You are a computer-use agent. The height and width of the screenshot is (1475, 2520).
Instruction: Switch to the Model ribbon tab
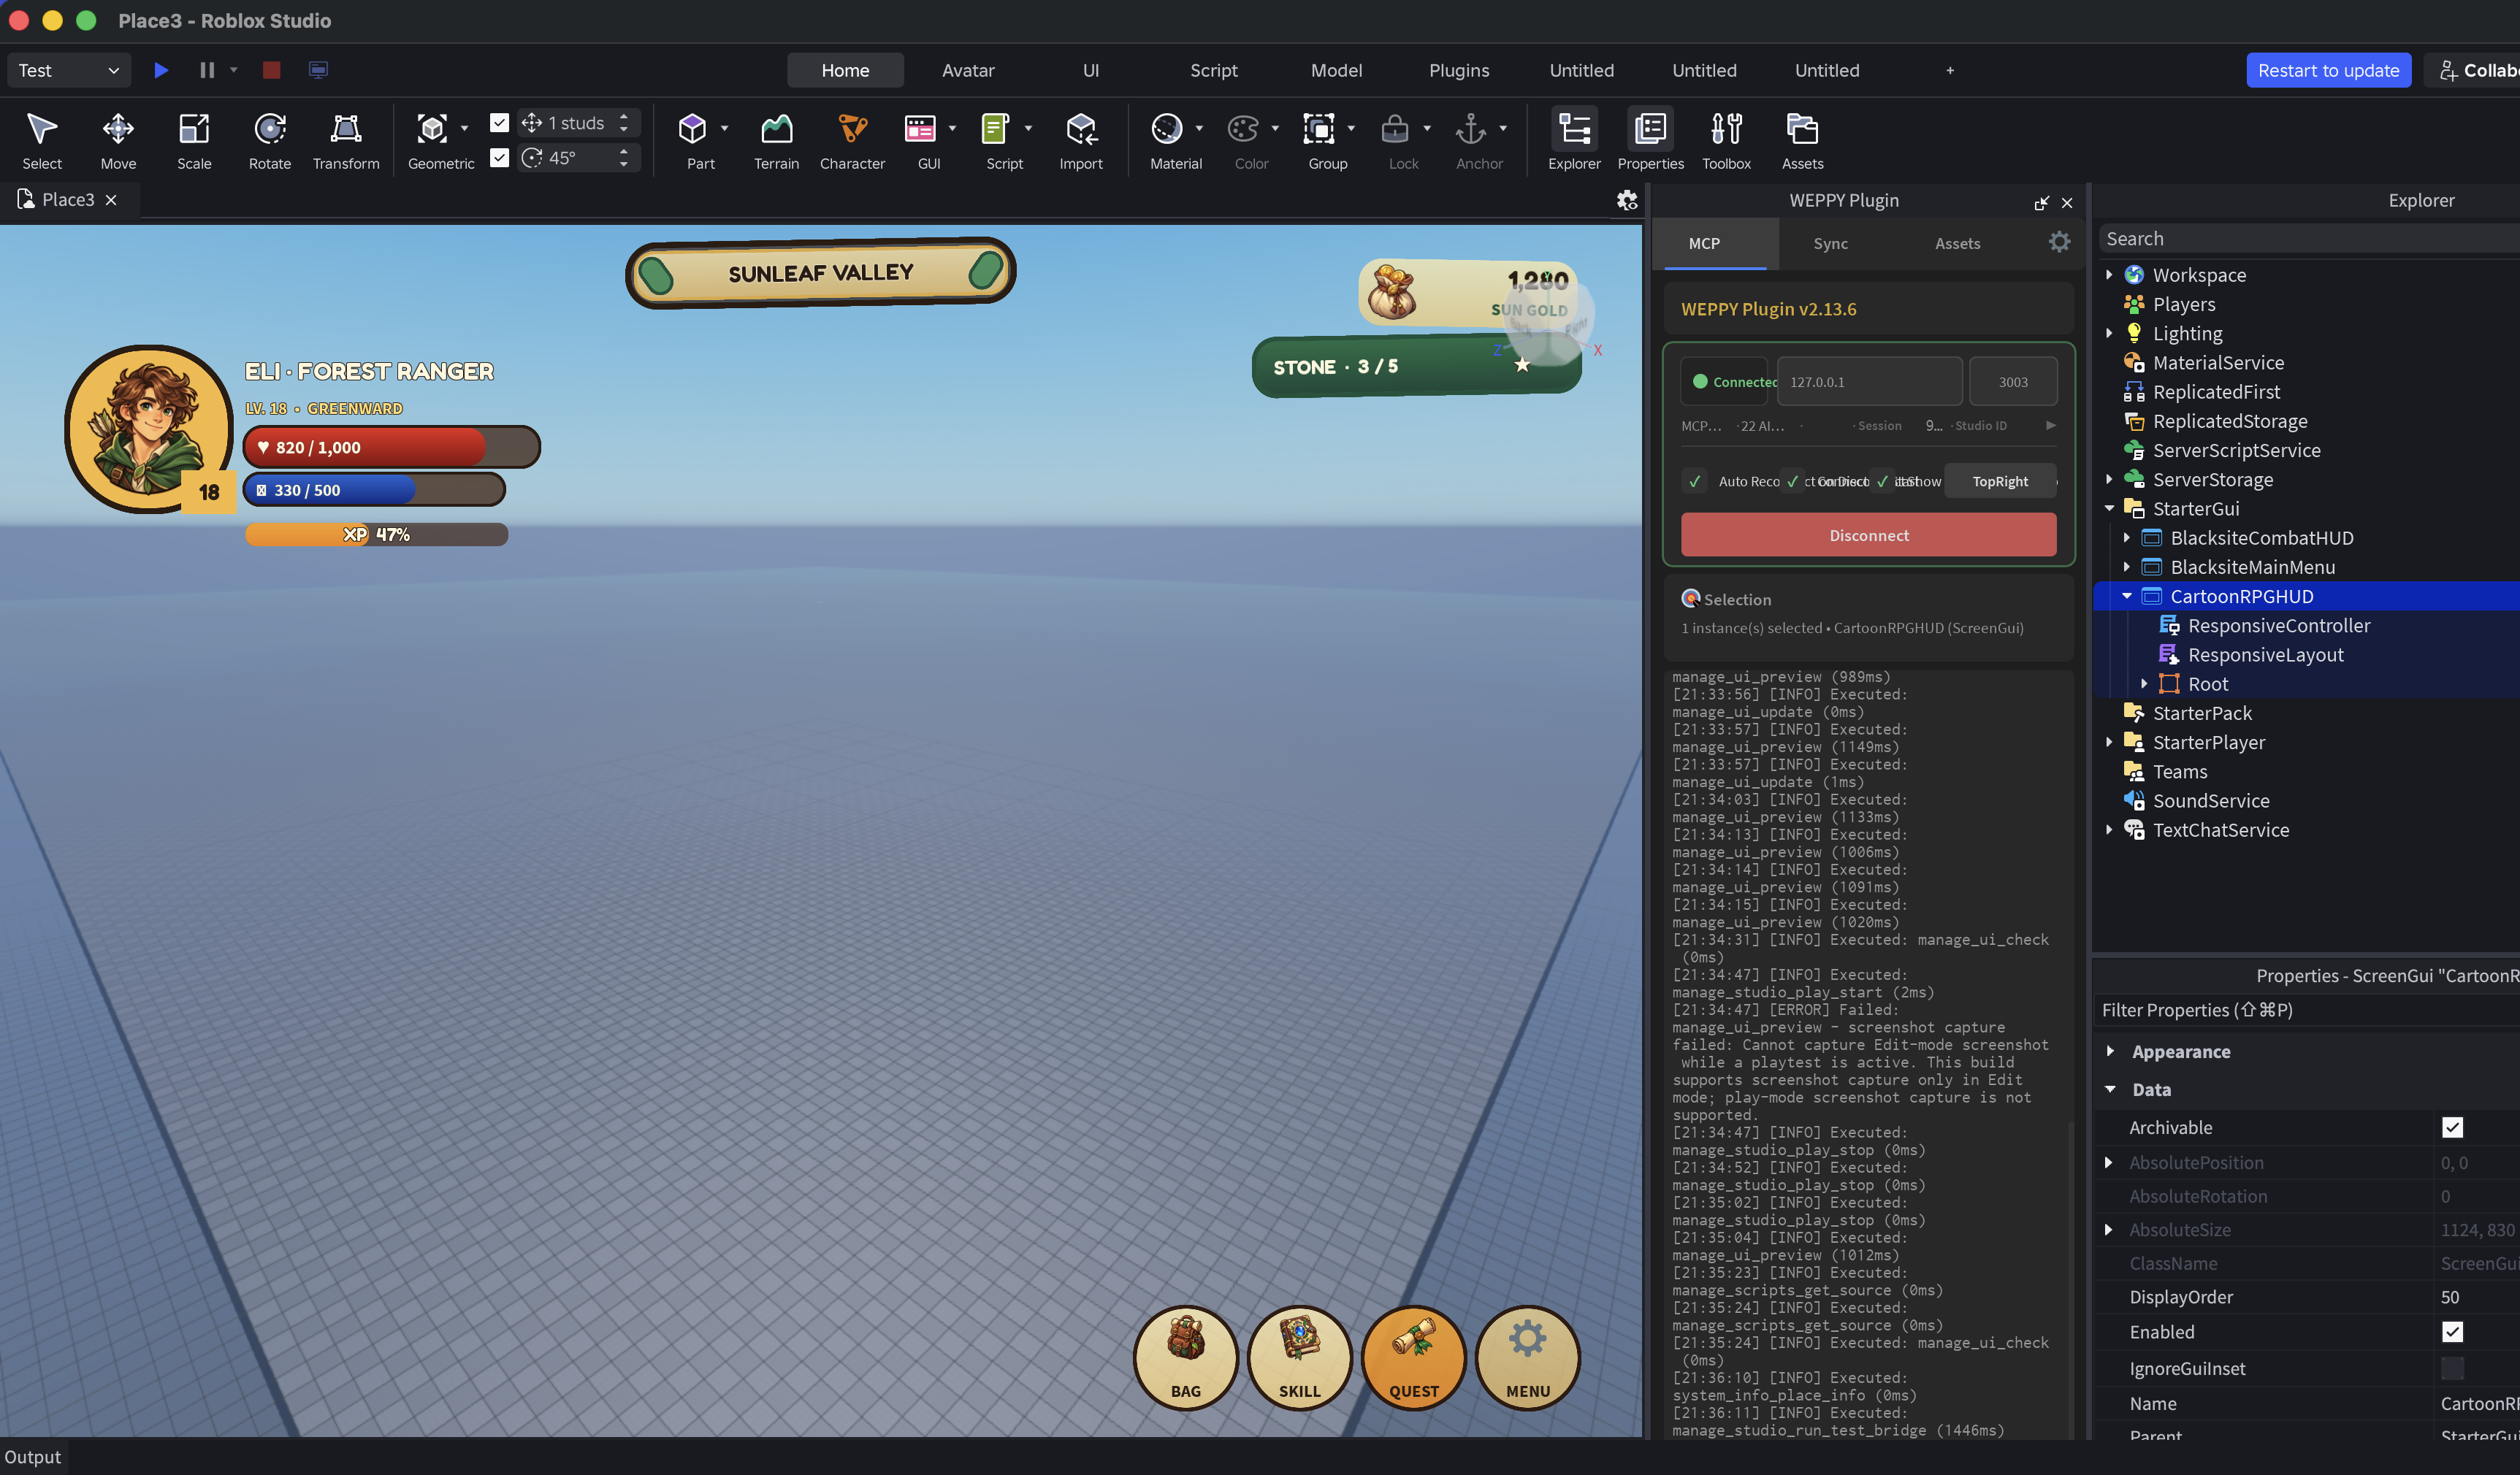pyautogui.click(x=1336, y=70)
